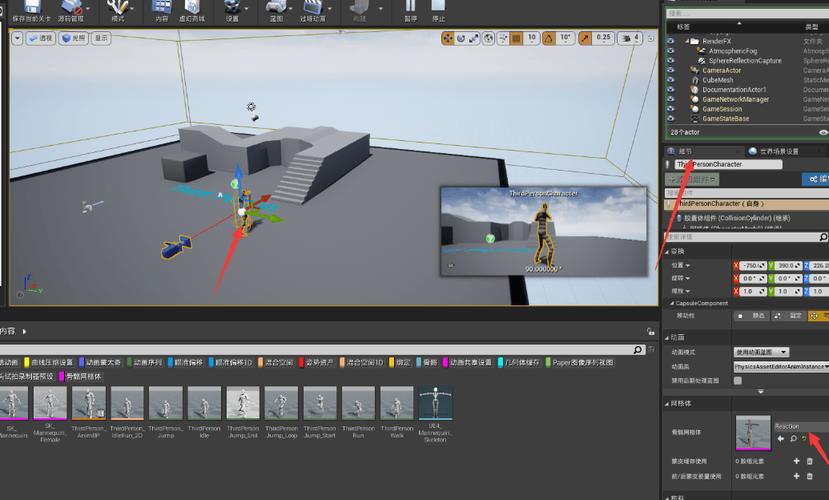Click skeletal mesh thumbnail in details
Image resolution: width=829 pixels, height=500 pixels.
point(753,433)
